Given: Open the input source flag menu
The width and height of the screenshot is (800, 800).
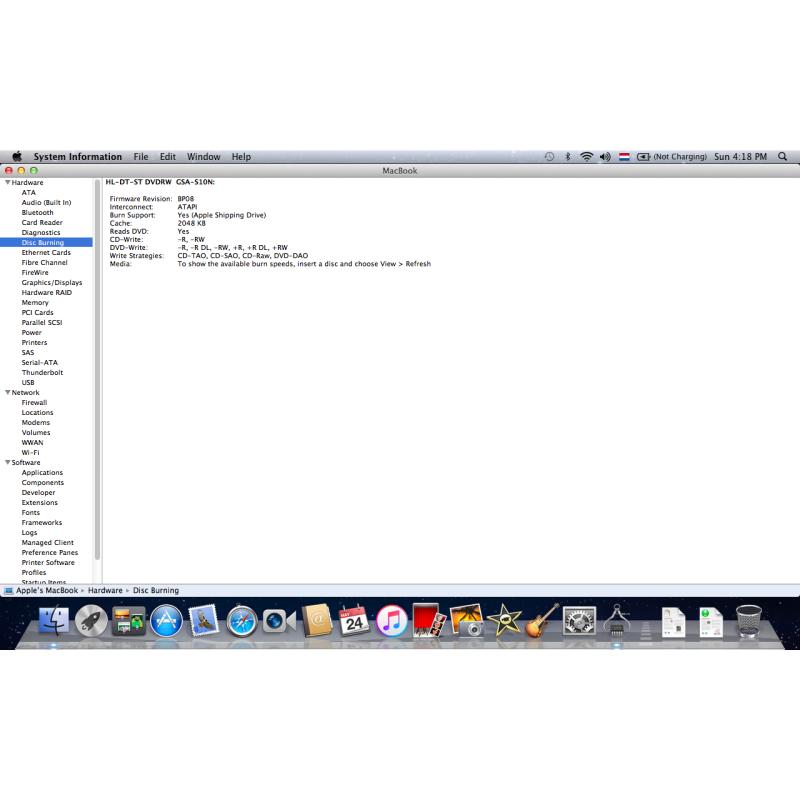Looking at the screenshot, I should pyautogui.click(x=624, y=157).
